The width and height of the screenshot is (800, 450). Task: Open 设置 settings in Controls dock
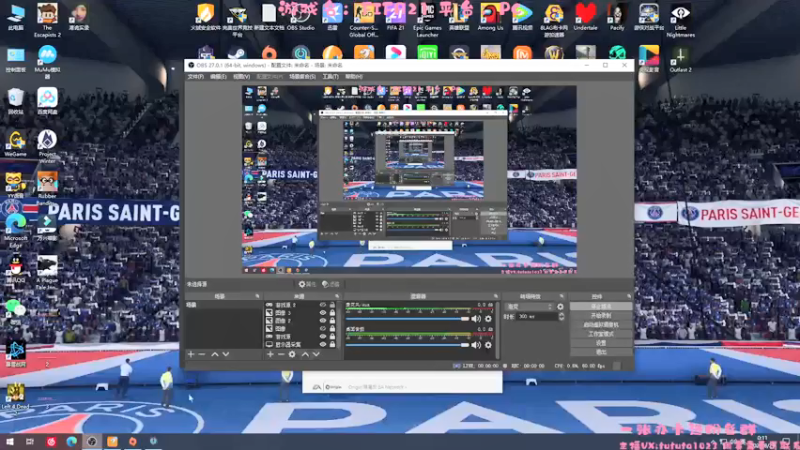[601, 343]
